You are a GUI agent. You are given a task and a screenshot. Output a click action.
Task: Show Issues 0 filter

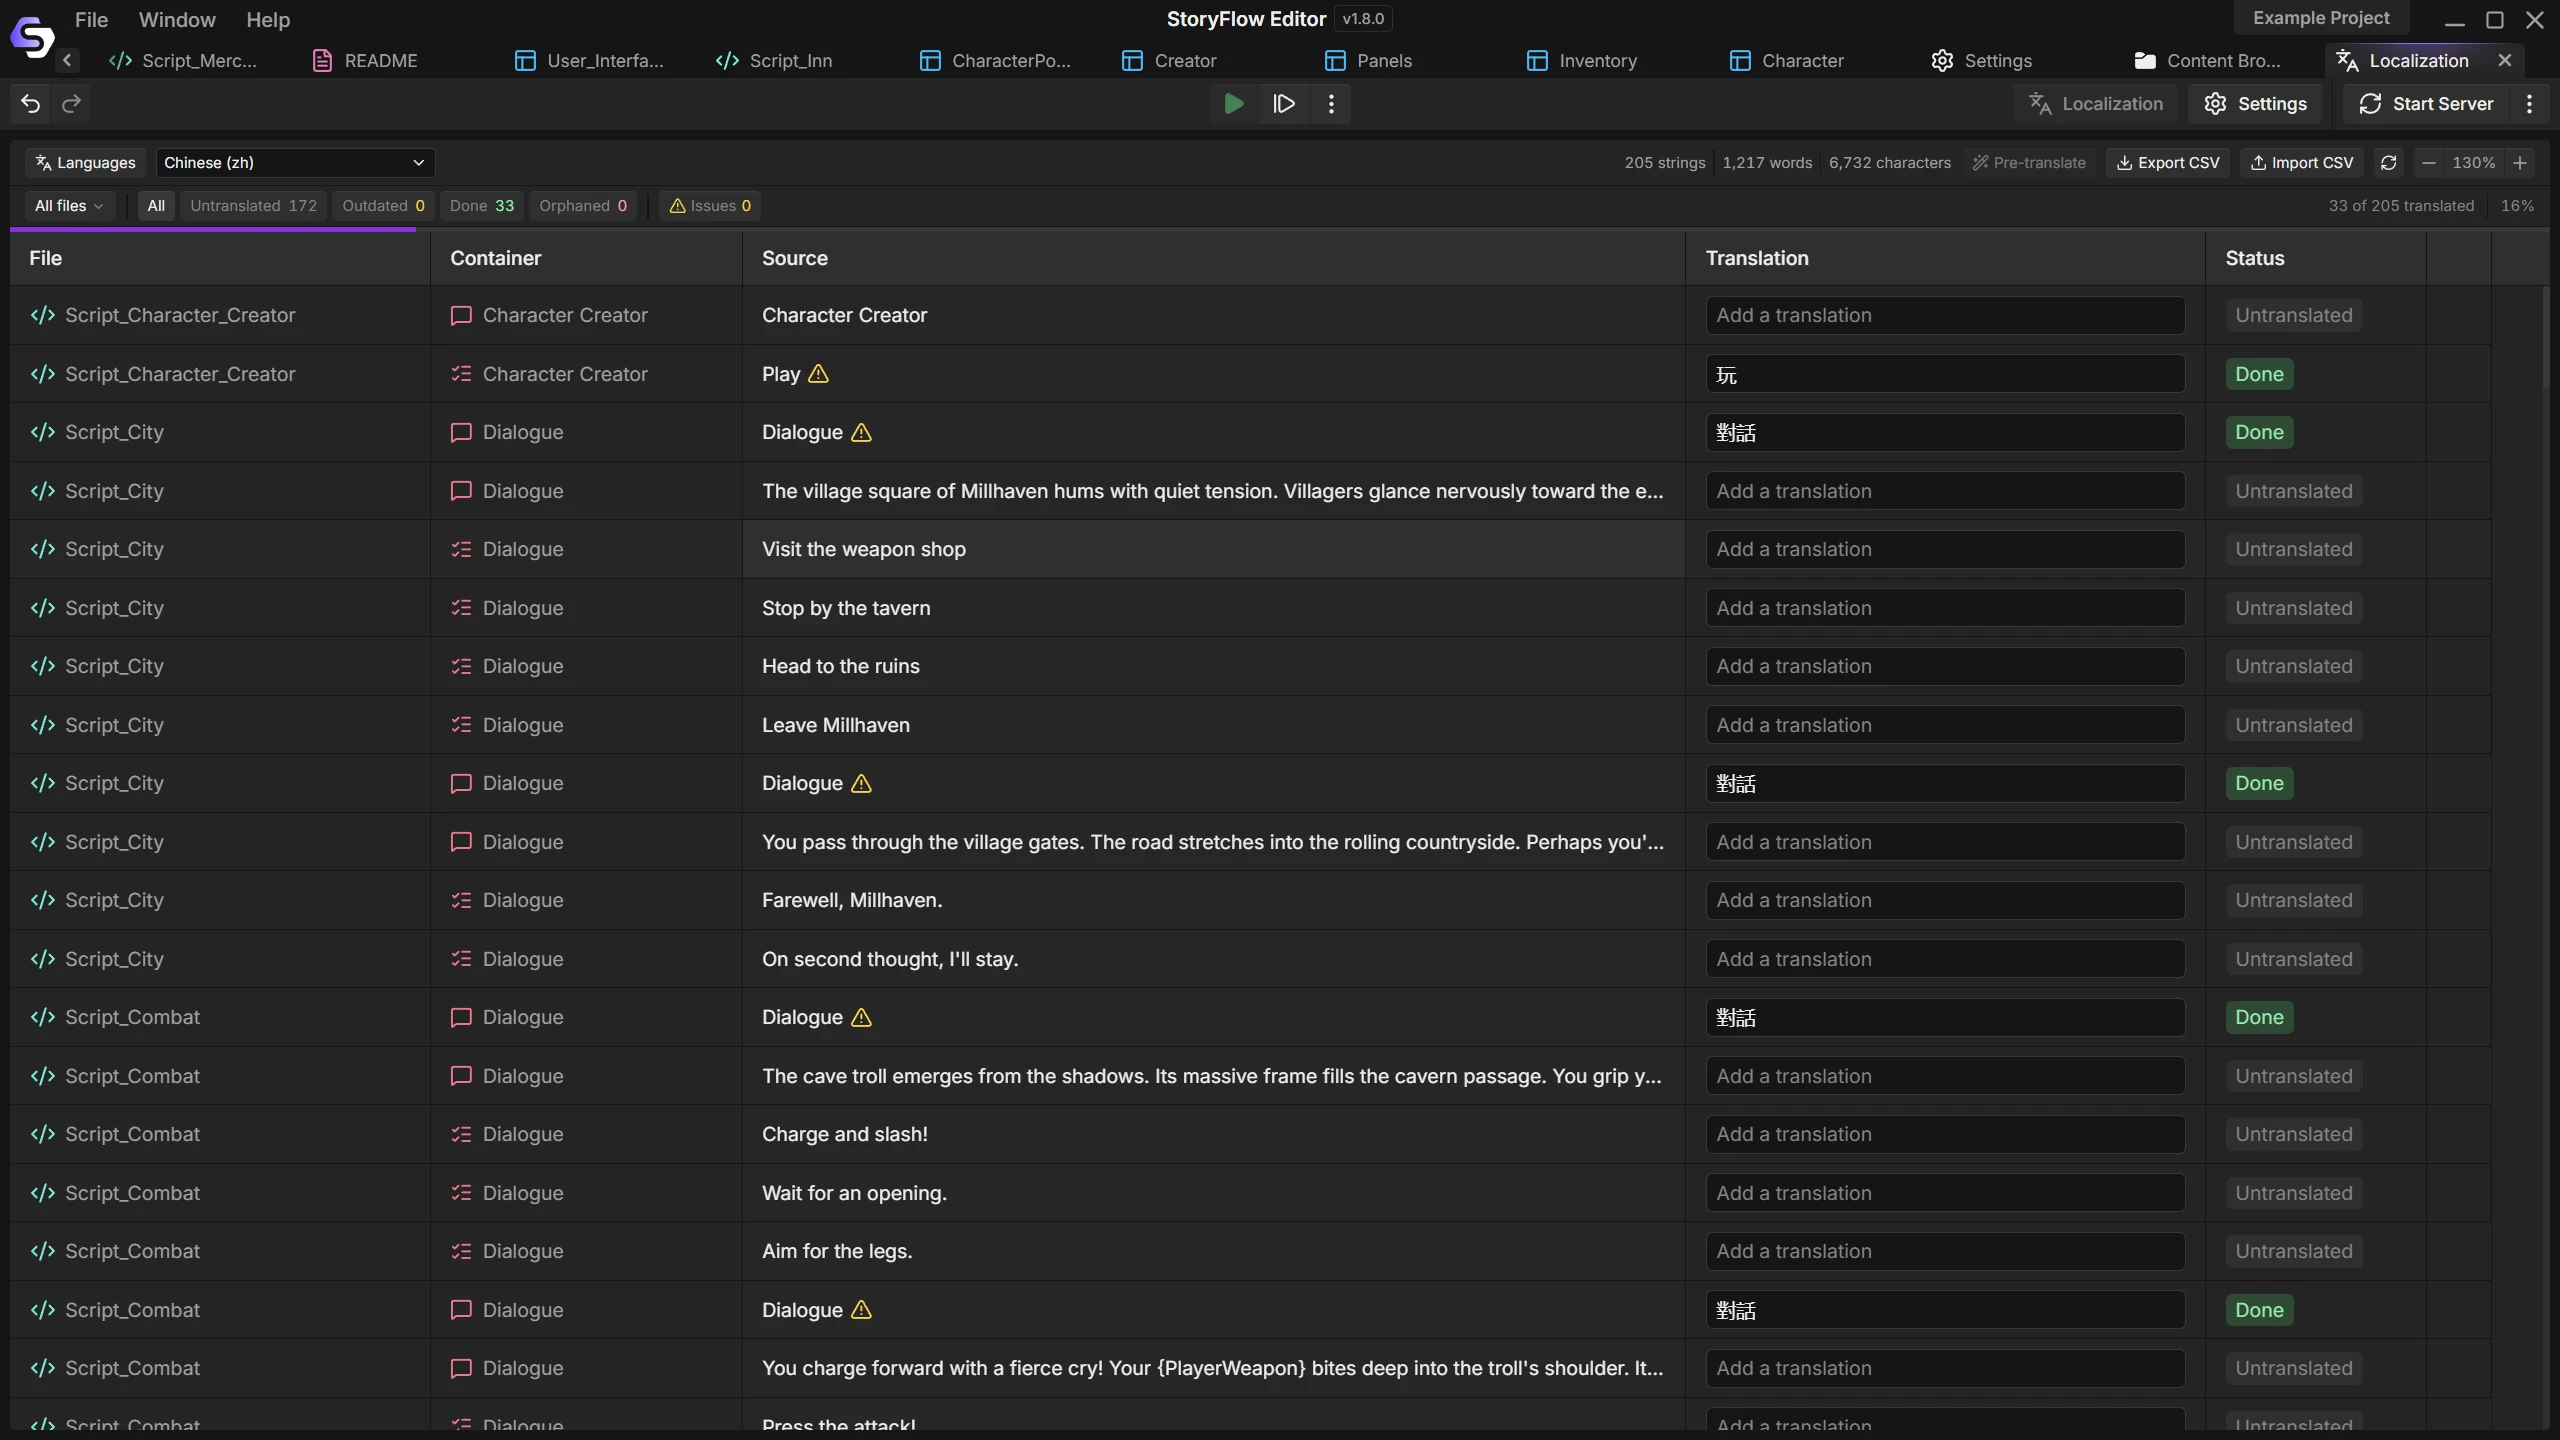click(710, 206)
